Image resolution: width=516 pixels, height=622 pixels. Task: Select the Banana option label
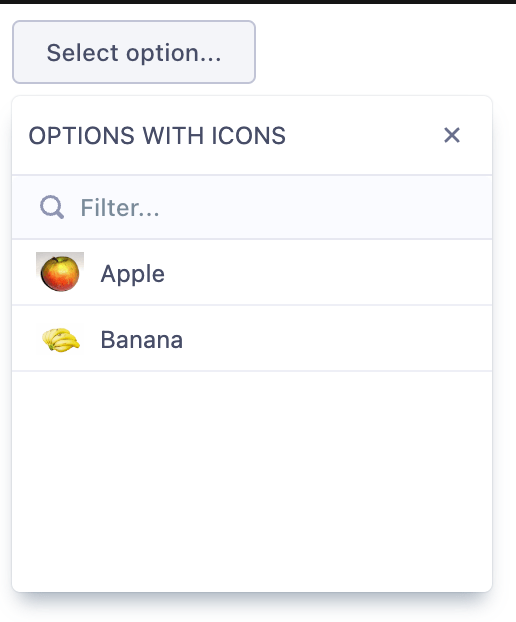pyautogui.click(x=142, y=340)
